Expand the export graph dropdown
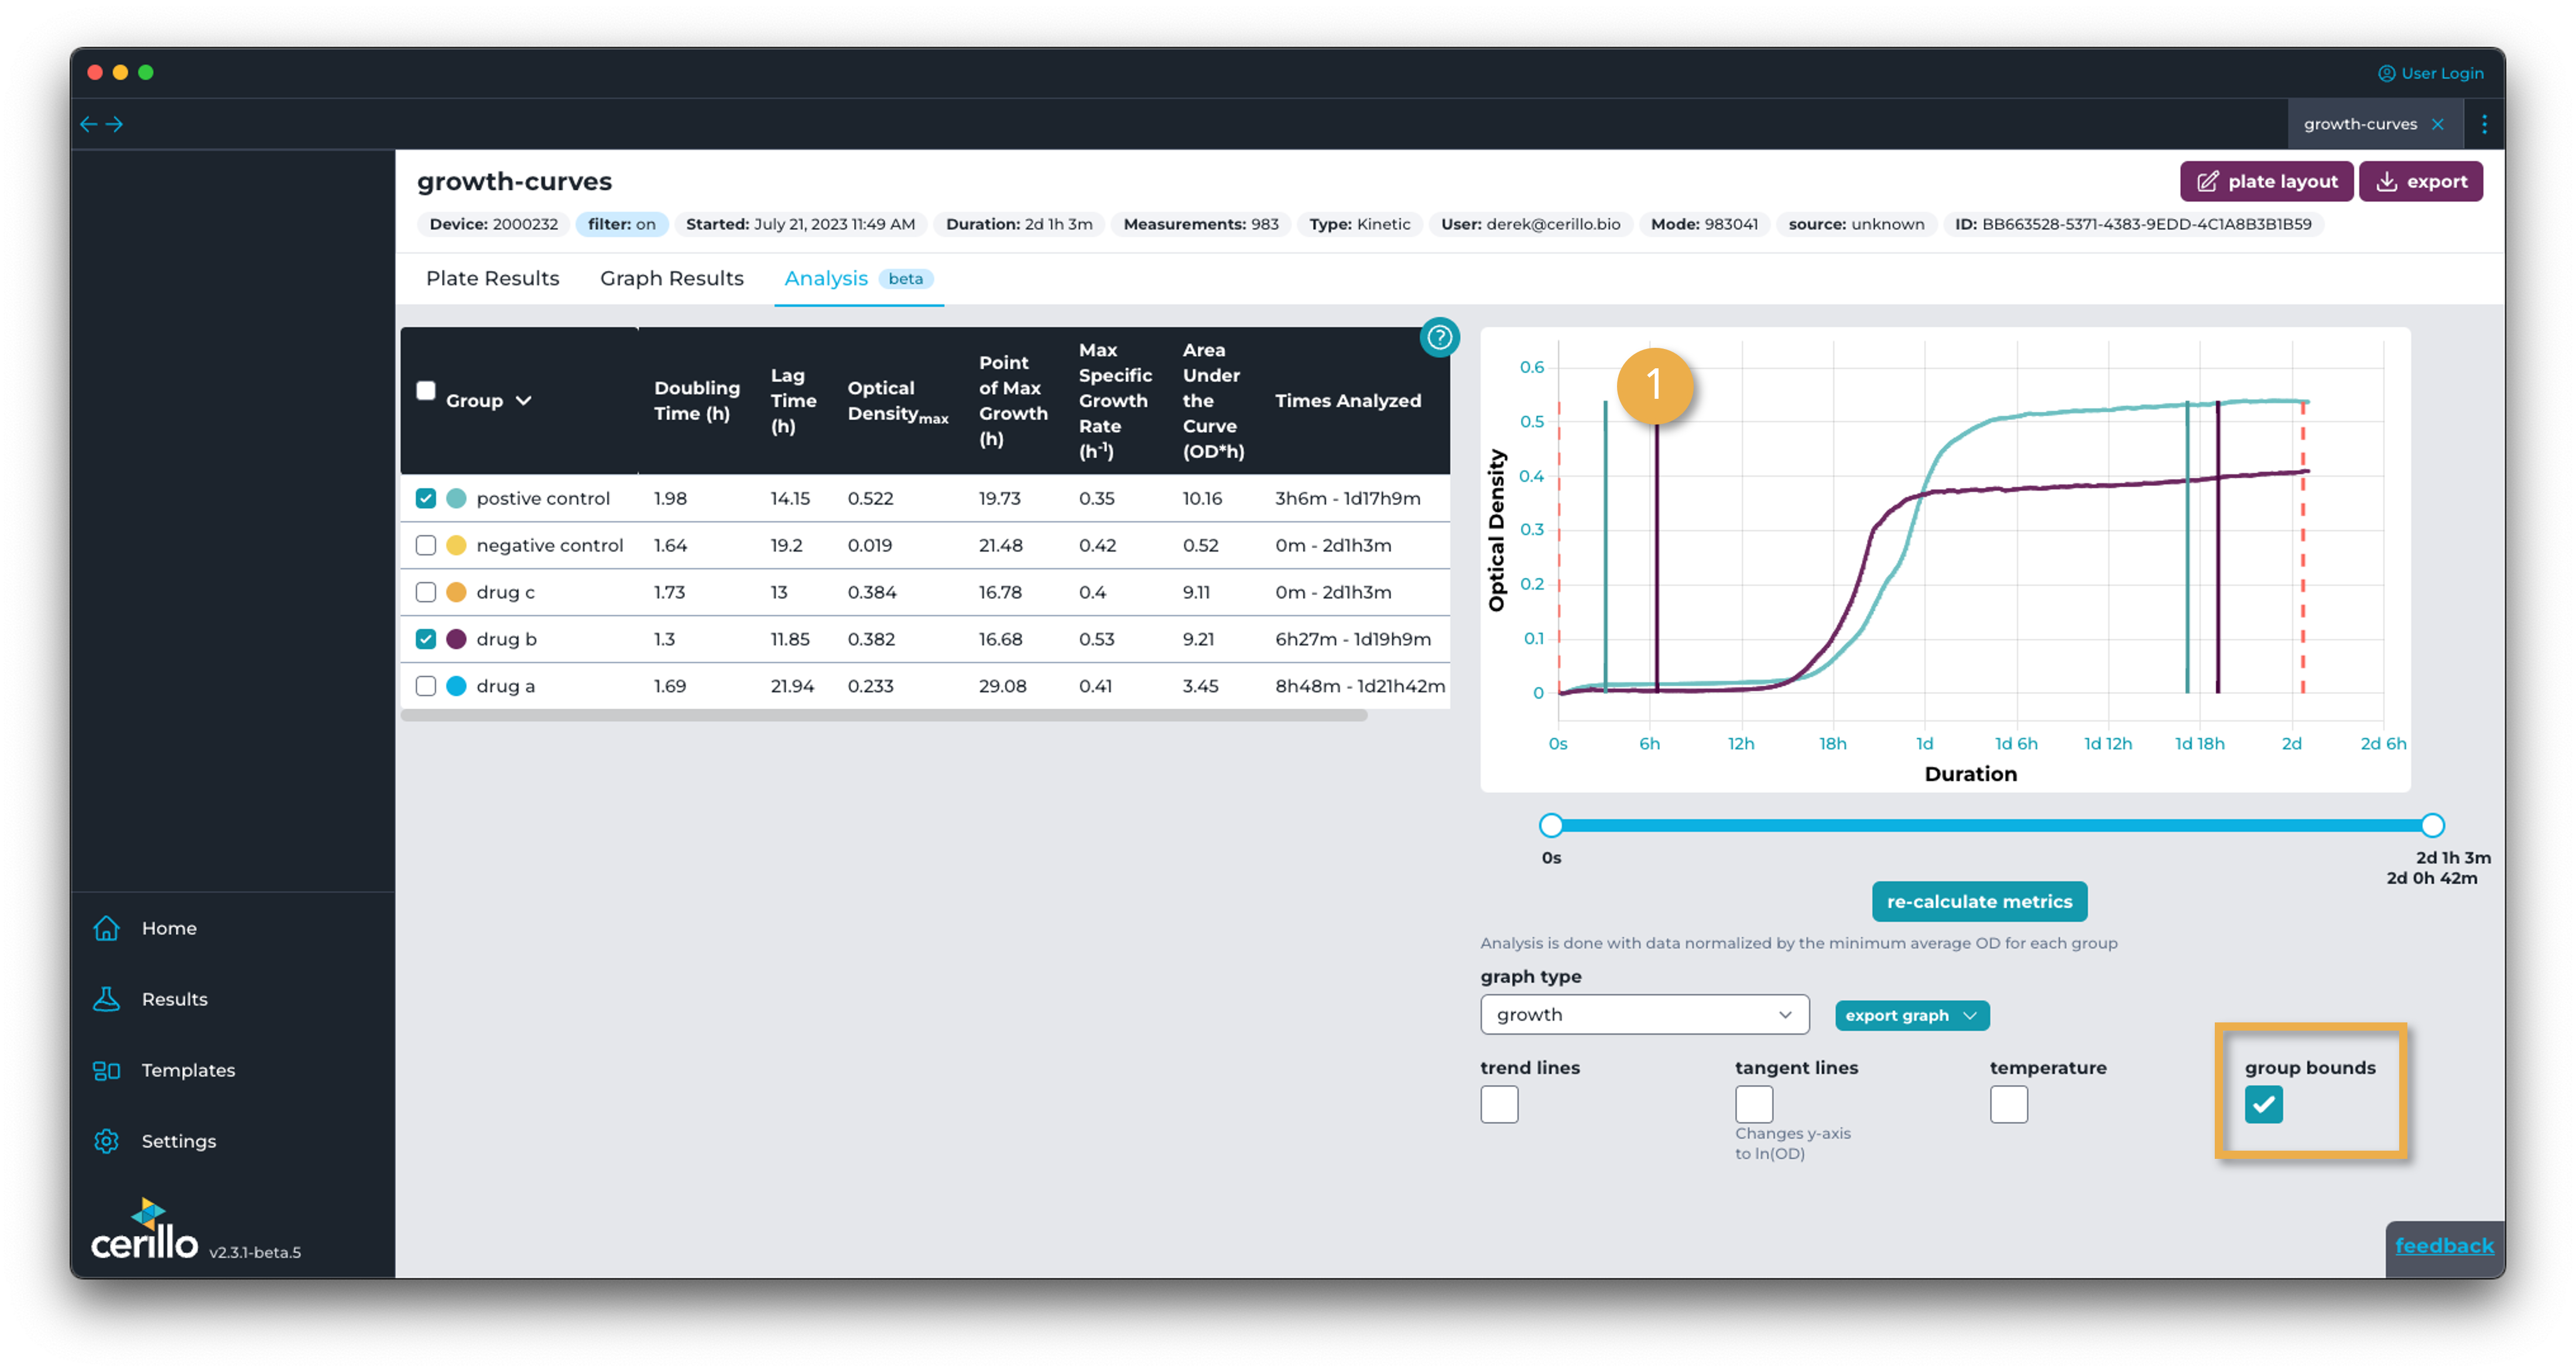 coord(1911,1015)
